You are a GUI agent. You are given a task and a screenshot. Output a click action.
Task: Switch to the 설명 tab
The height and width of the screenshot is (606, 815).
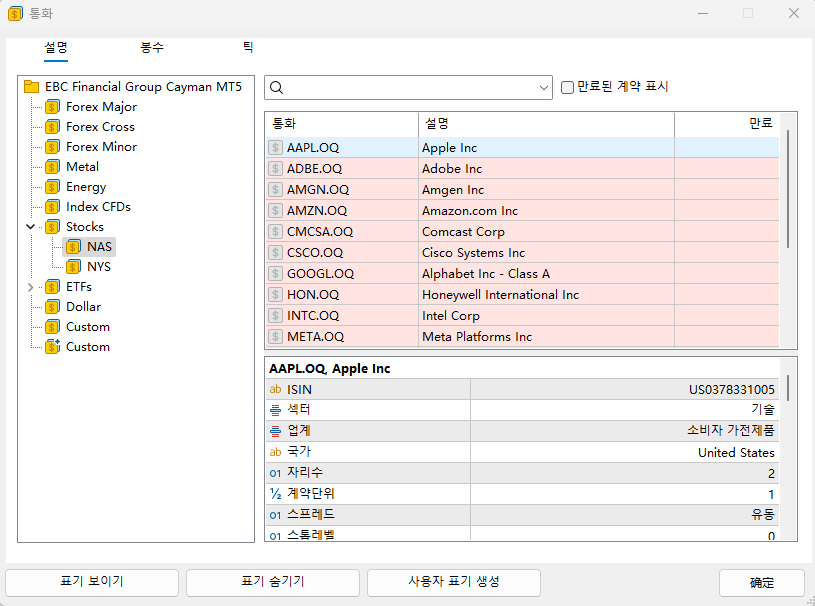pyautogui.click(x=56, y=48)
